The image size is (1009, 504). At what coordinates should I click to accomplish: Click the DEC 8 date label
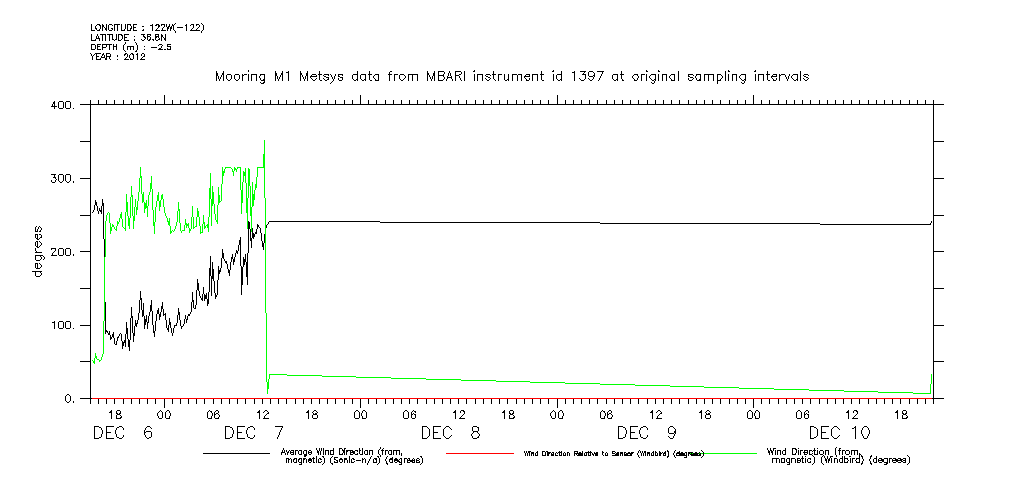pyautogui.click(x=450, y=433)
